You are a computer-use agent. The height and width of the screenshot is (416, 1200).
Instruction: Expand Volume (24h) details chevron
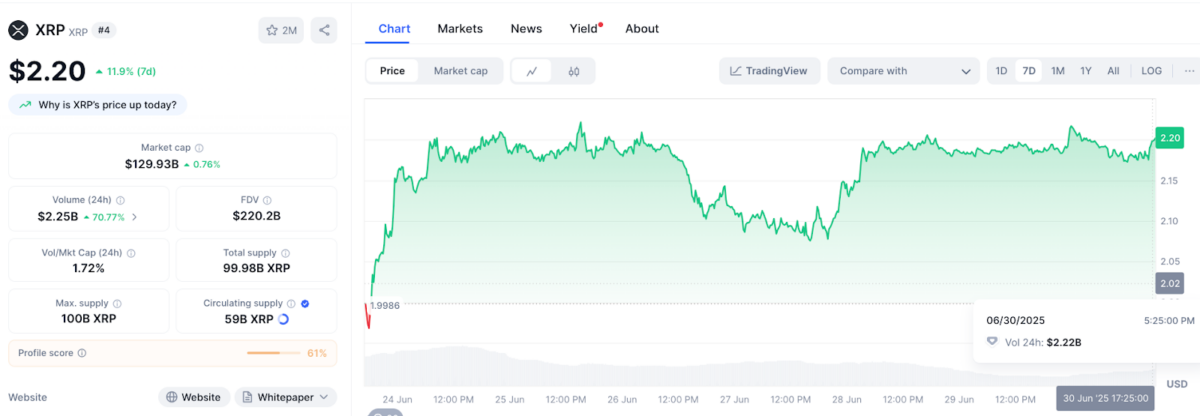click(135, 216)
